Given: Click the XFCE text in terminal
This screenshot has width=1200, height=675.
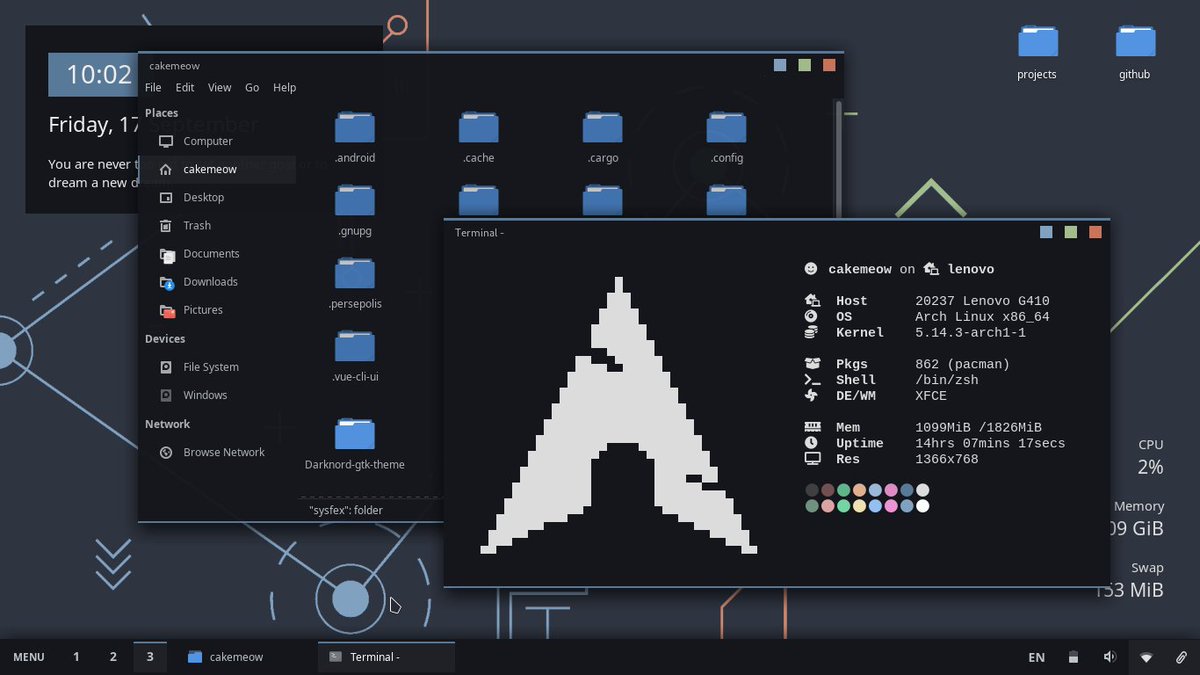Looking at the screenshot, I should pos(931,396).
